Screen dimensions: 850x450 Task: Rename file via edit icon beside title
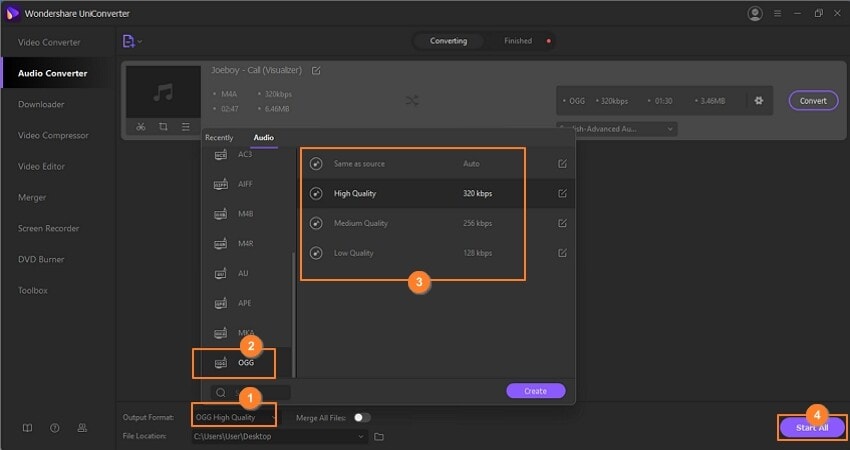click(x=316, y=70)
